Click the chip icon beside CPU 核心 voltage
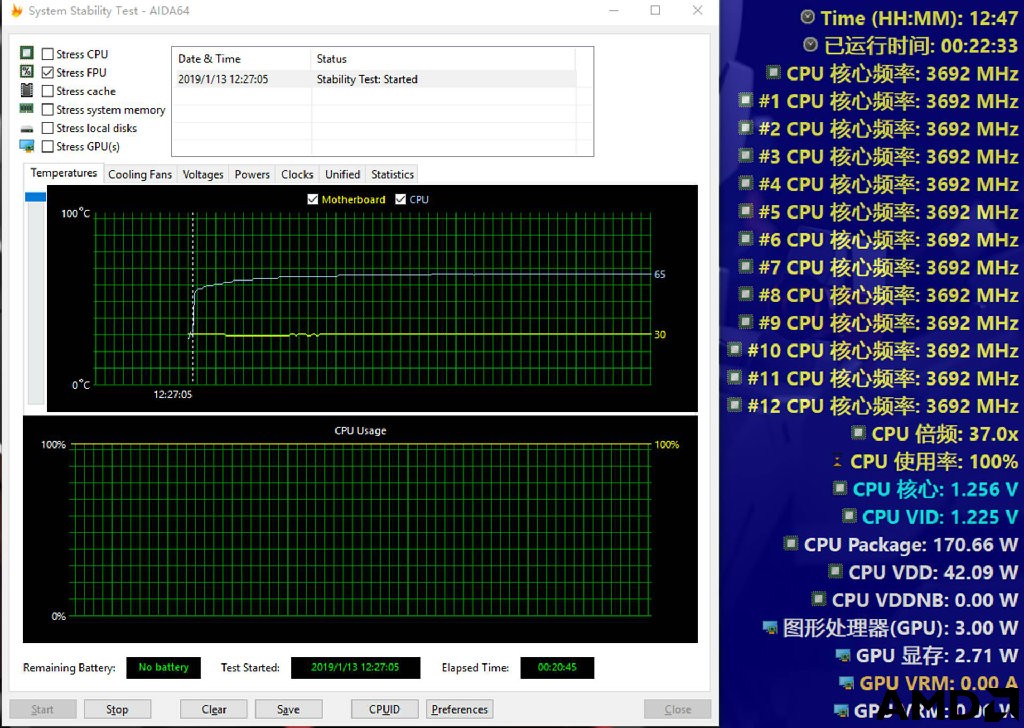 (x=840, y=488)
